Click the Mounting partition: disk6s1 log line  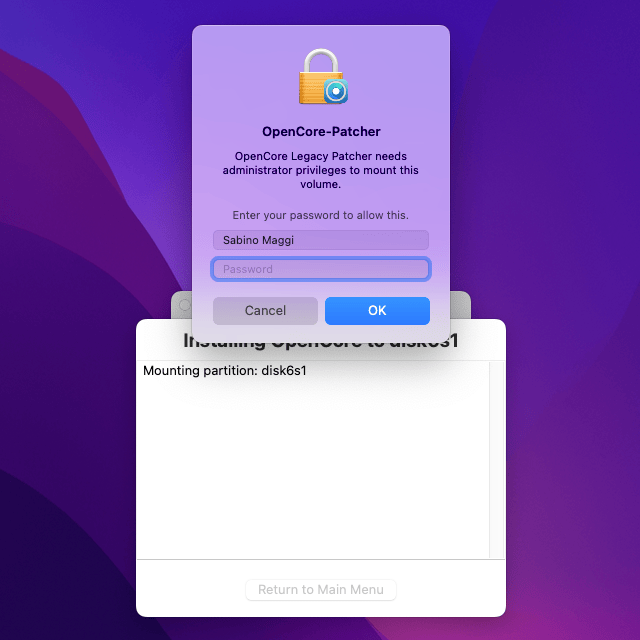click(x=224, y=371)
